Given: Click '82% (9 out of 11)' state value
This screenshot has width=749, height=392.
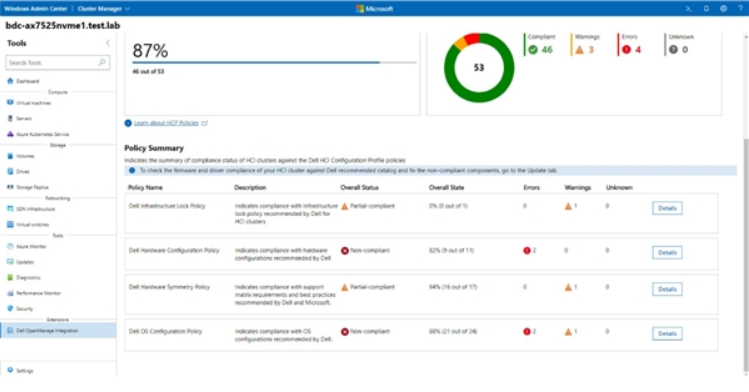Looking at the screenshot, I should 451,250.
